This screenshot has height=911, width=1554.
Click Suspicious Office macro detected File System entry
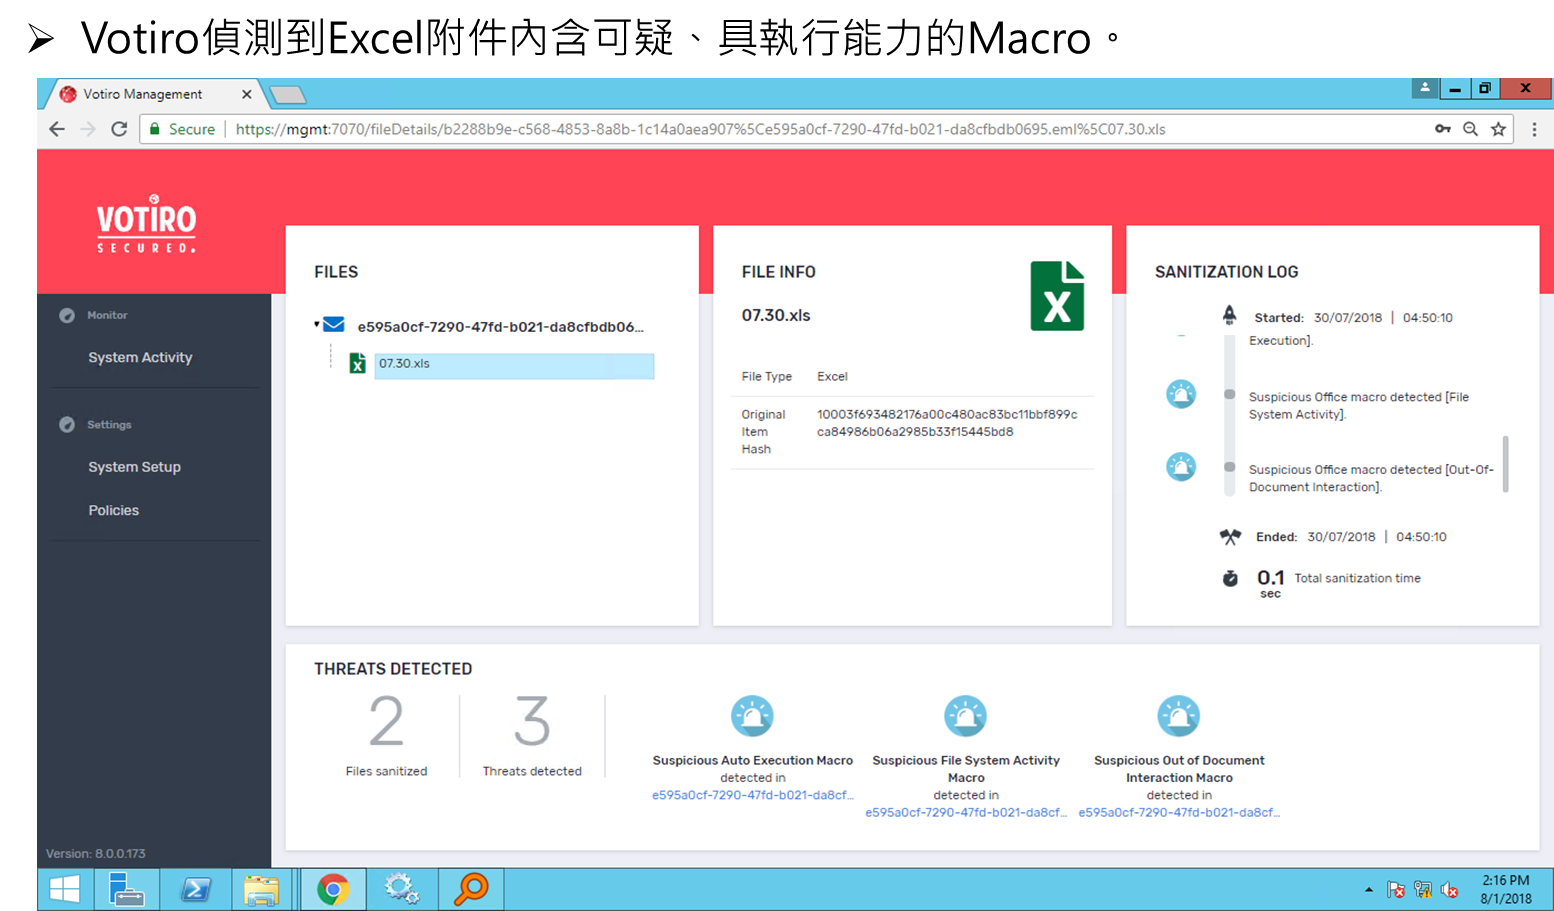coord(1359,405)
